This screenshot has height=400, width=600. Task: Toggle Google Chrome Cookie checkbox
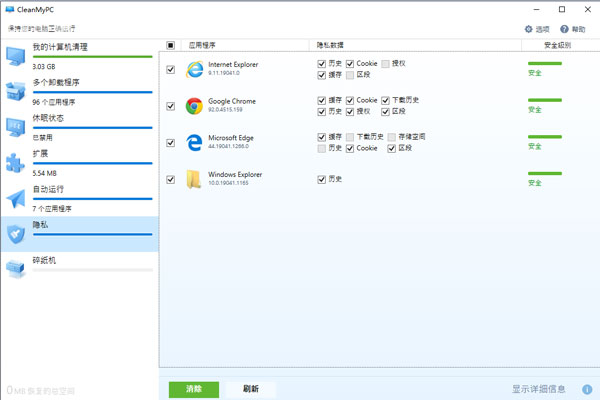point(350,100)
